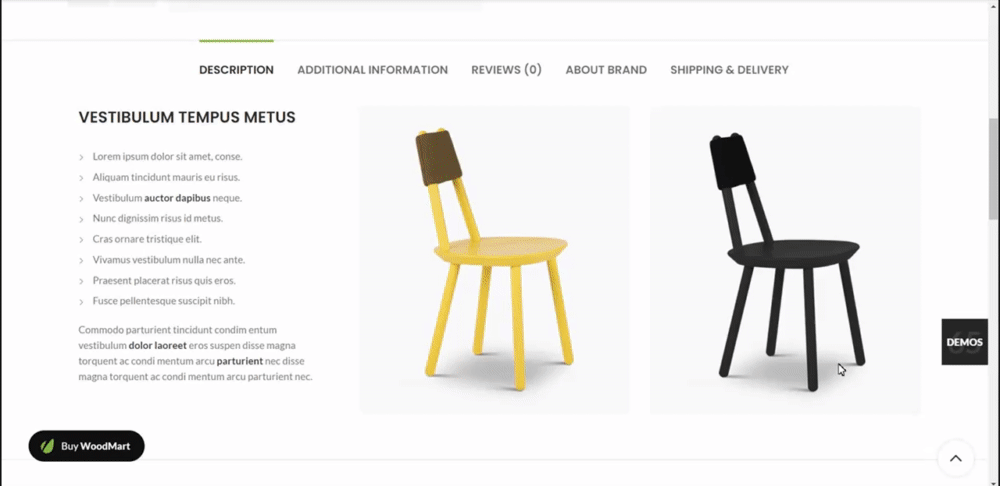The height and width of the screenshot is (486, 1000).
Task: Click the 'Vestibulum Tempus Metus' heading
Action: tap(187, 117)
